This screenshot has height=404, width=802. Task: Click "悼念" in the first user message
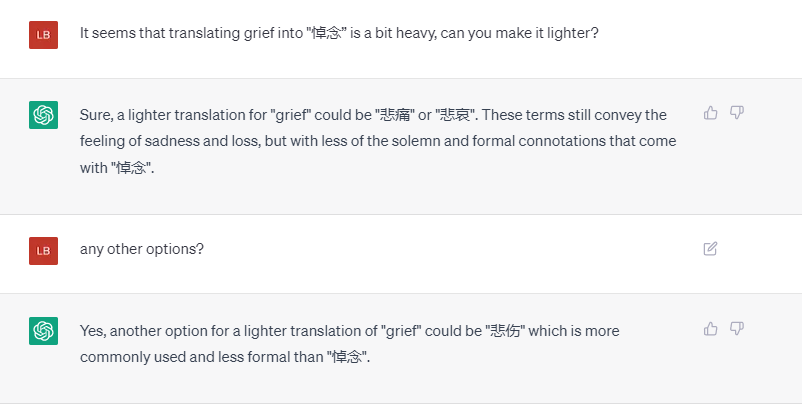tap(319, 33)
